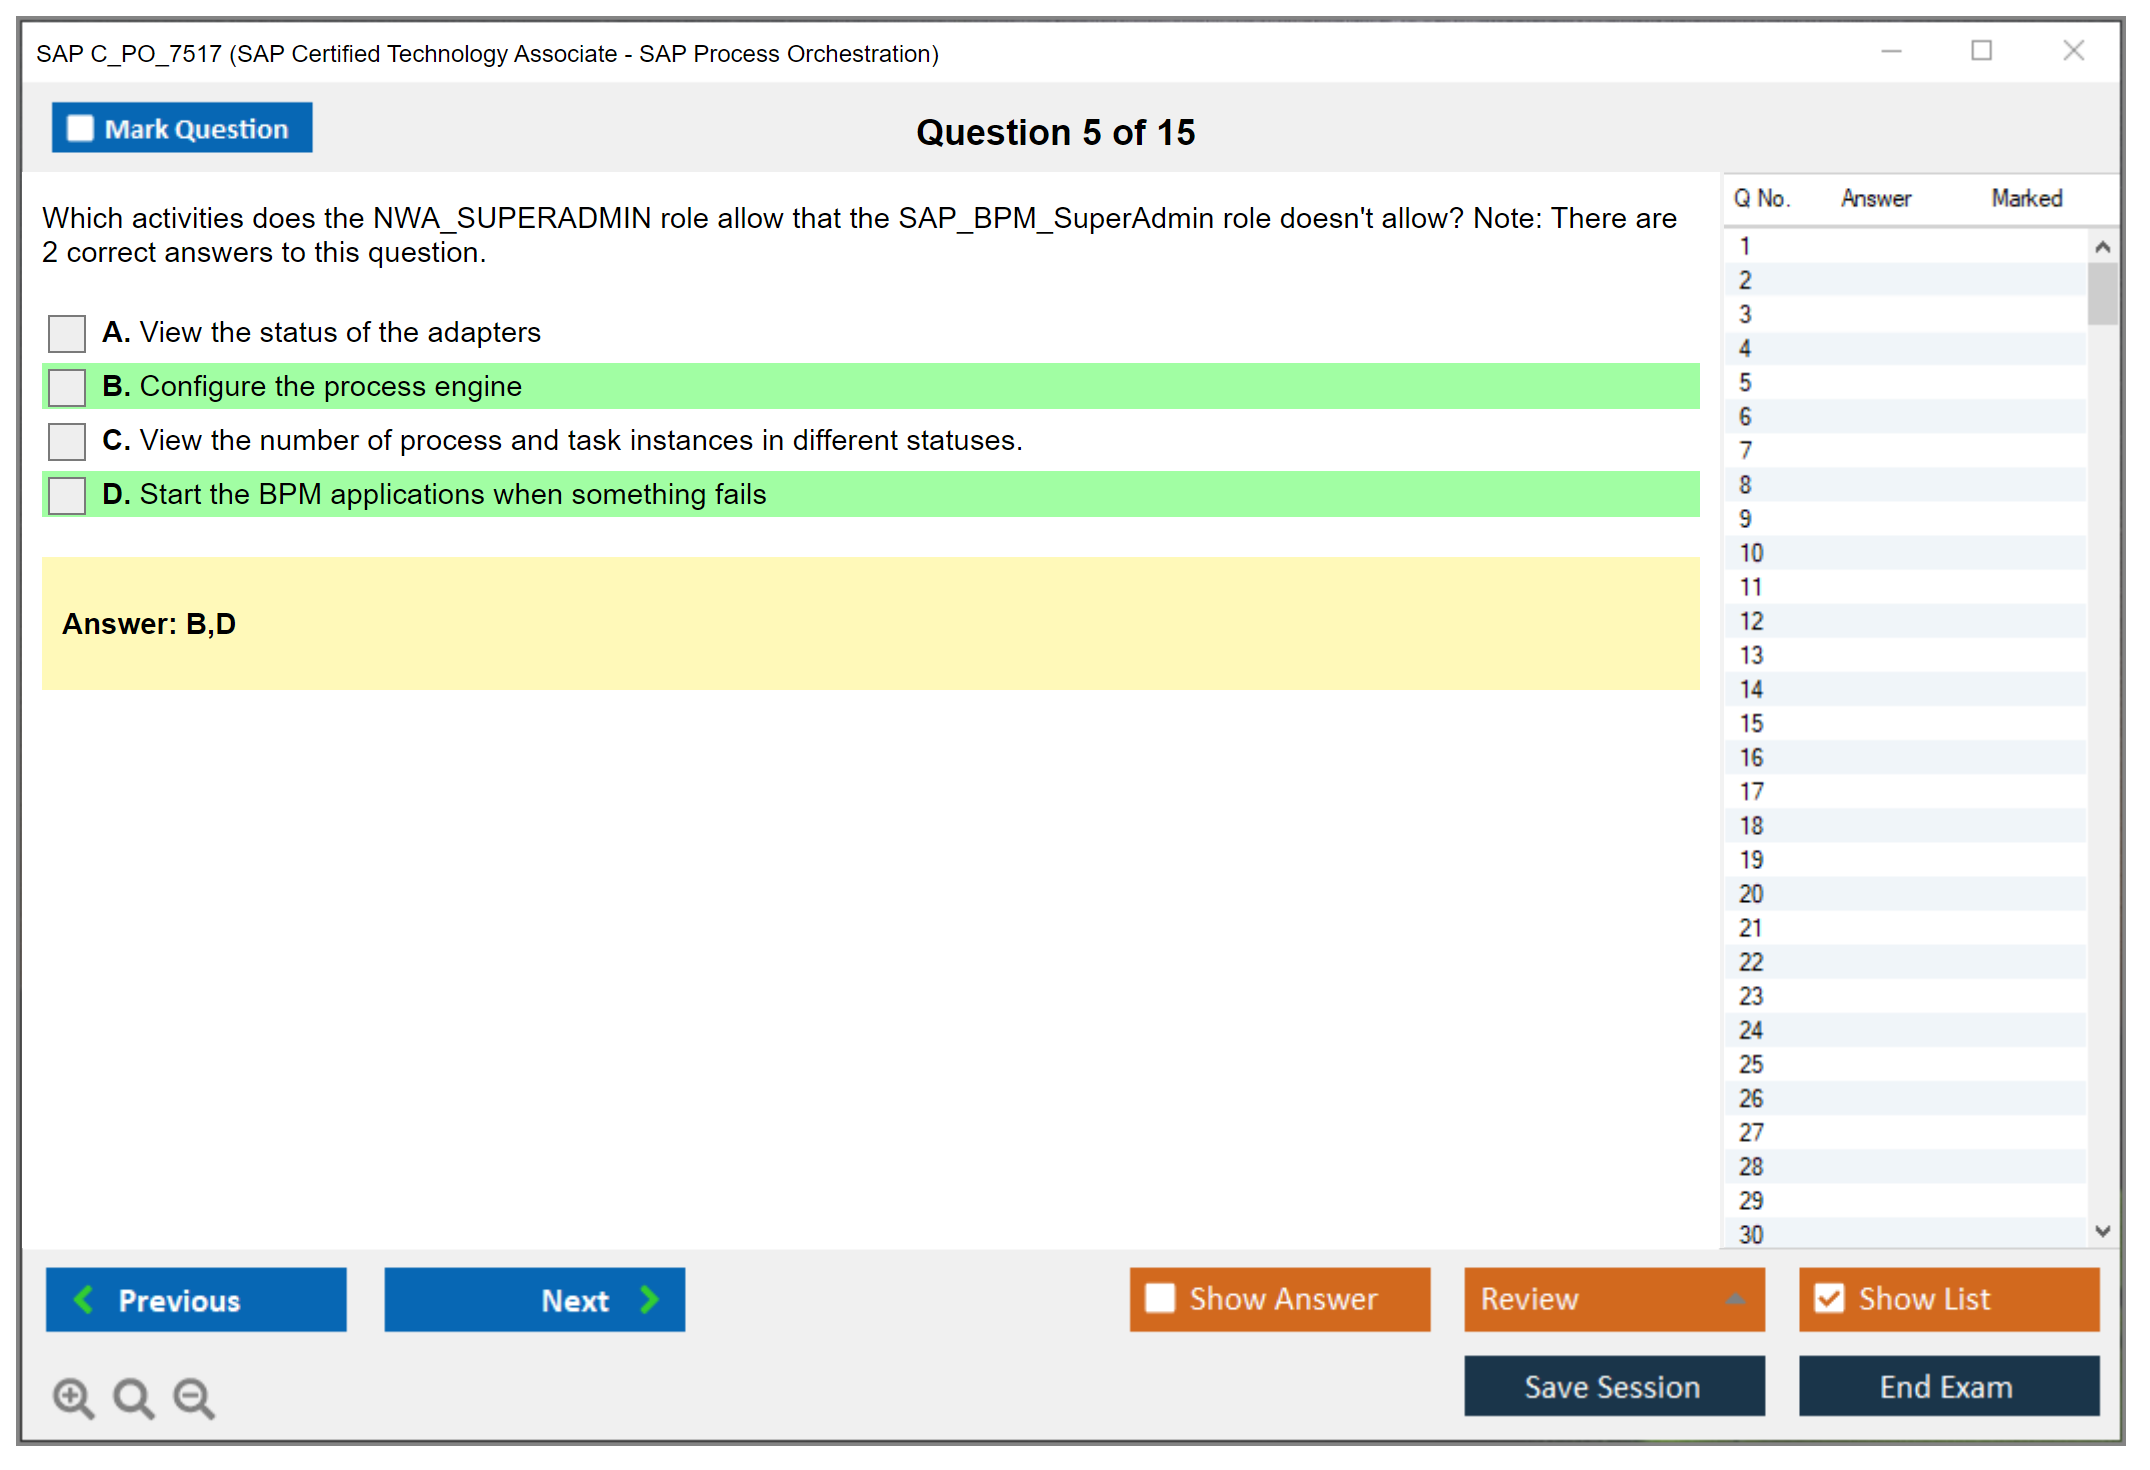Maximize the exam window

[1981, 51]
